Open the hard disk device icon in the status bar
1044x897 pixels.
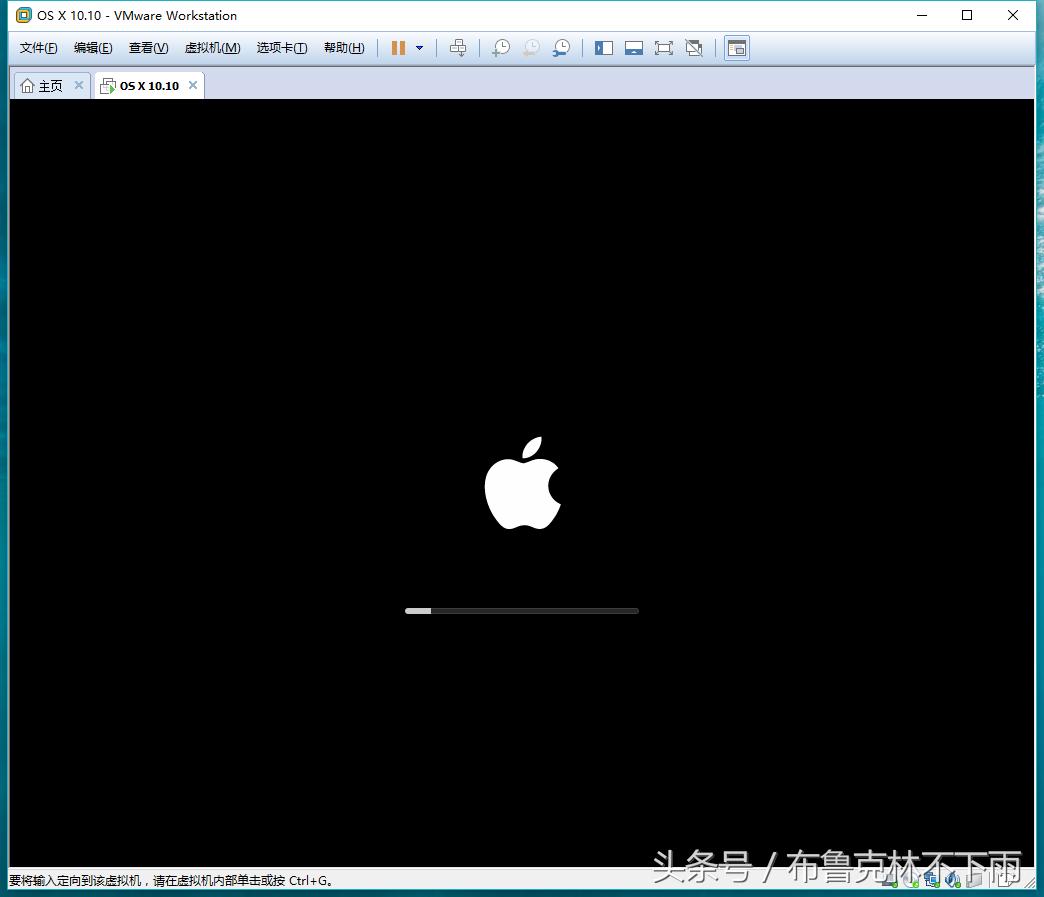point(888,880)
